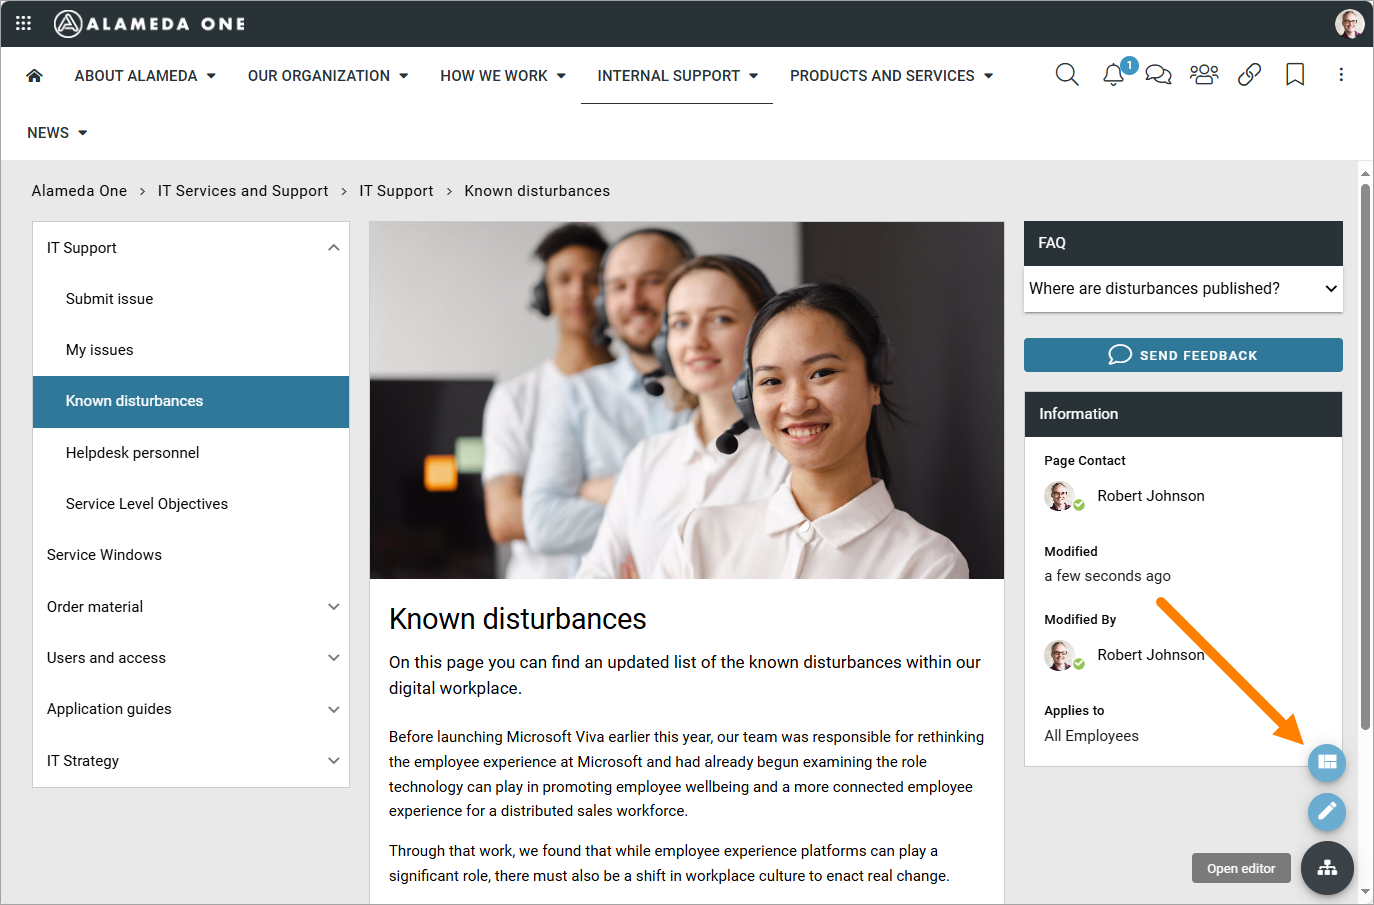Click the dark sitemap floating button
The height and width of the screenshot is (905, 1374).
1327,868
